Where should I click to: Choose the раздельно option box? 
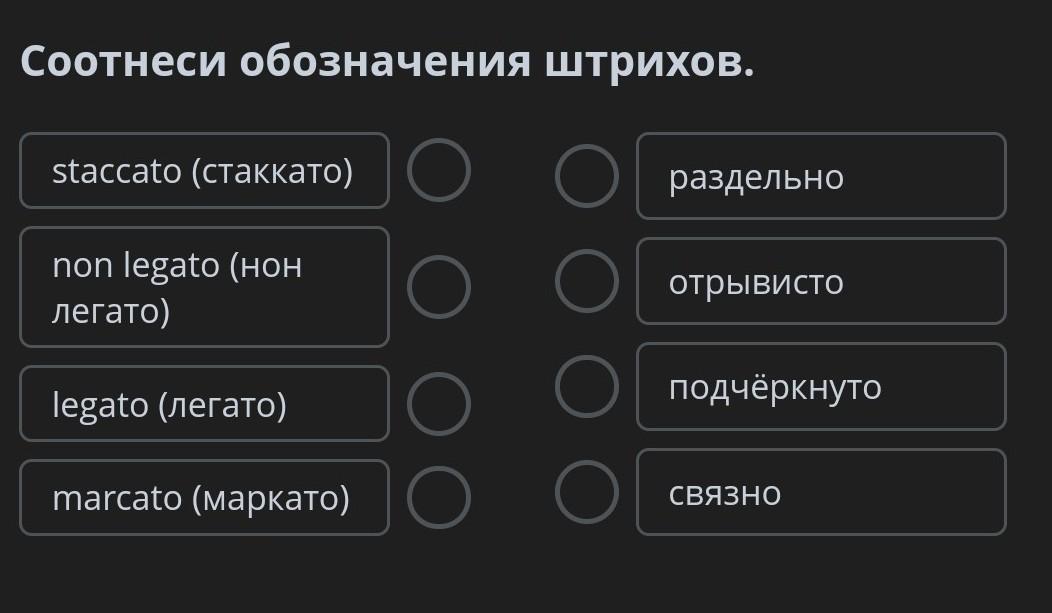[x=821, y=176]
